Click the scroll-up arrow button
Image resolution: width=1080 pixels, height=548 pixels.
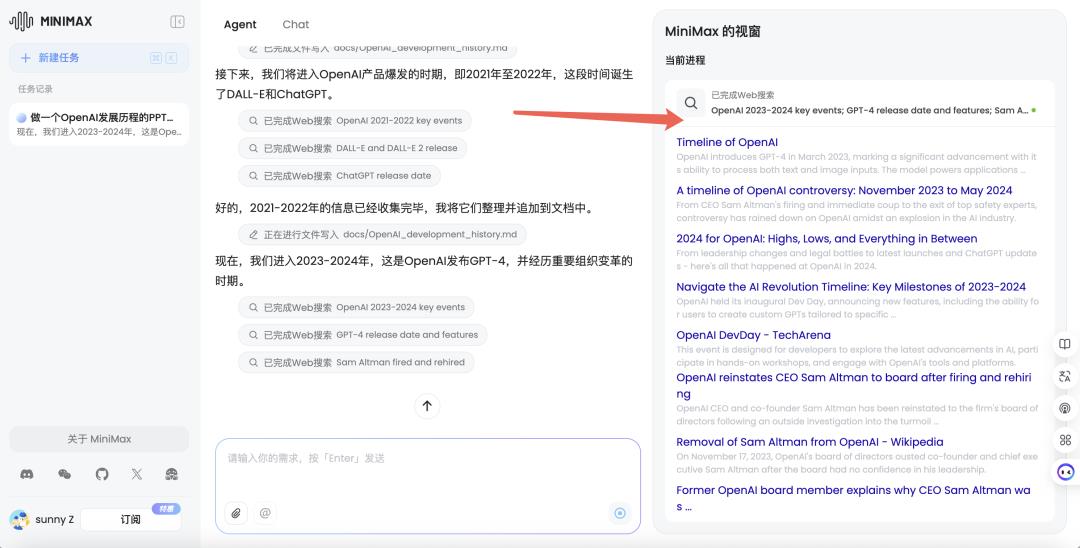427,405
